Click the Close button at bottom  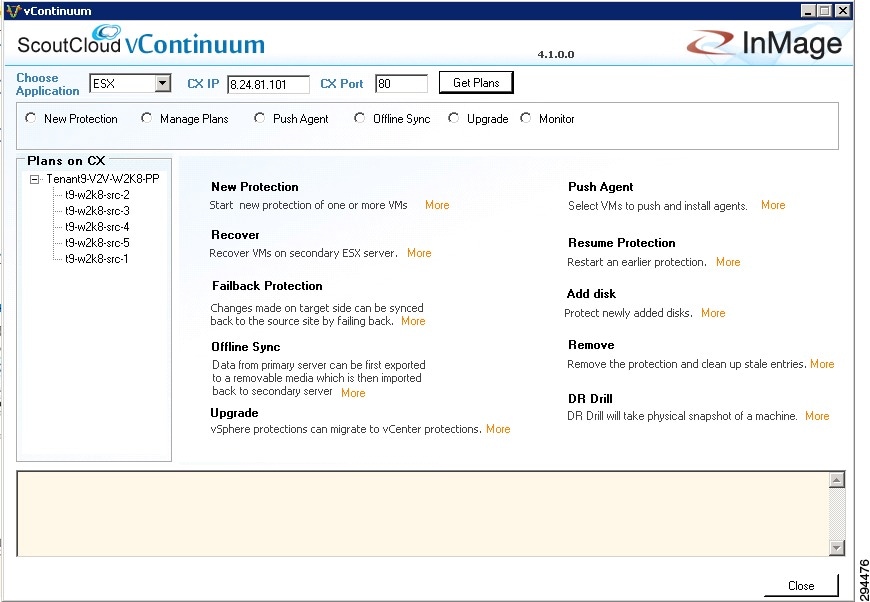[x=801, y=585]
